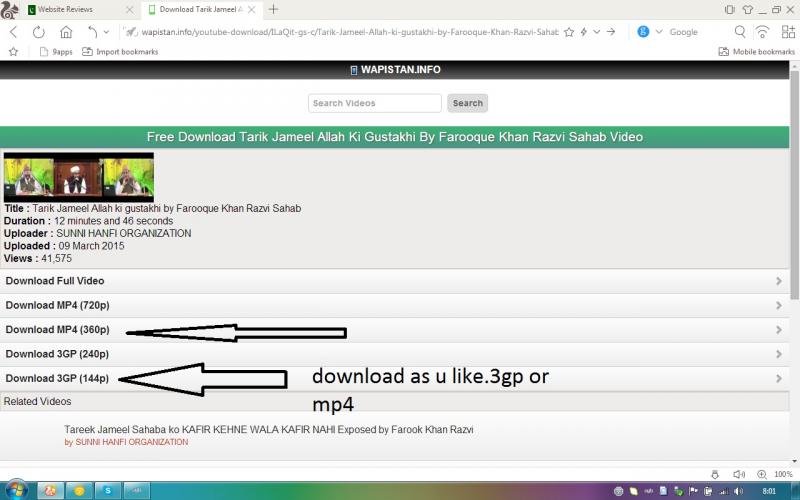Viewport: 800px width, 500px height.
Task: Click the Search Videos input field
Action: tap(374, 103)
